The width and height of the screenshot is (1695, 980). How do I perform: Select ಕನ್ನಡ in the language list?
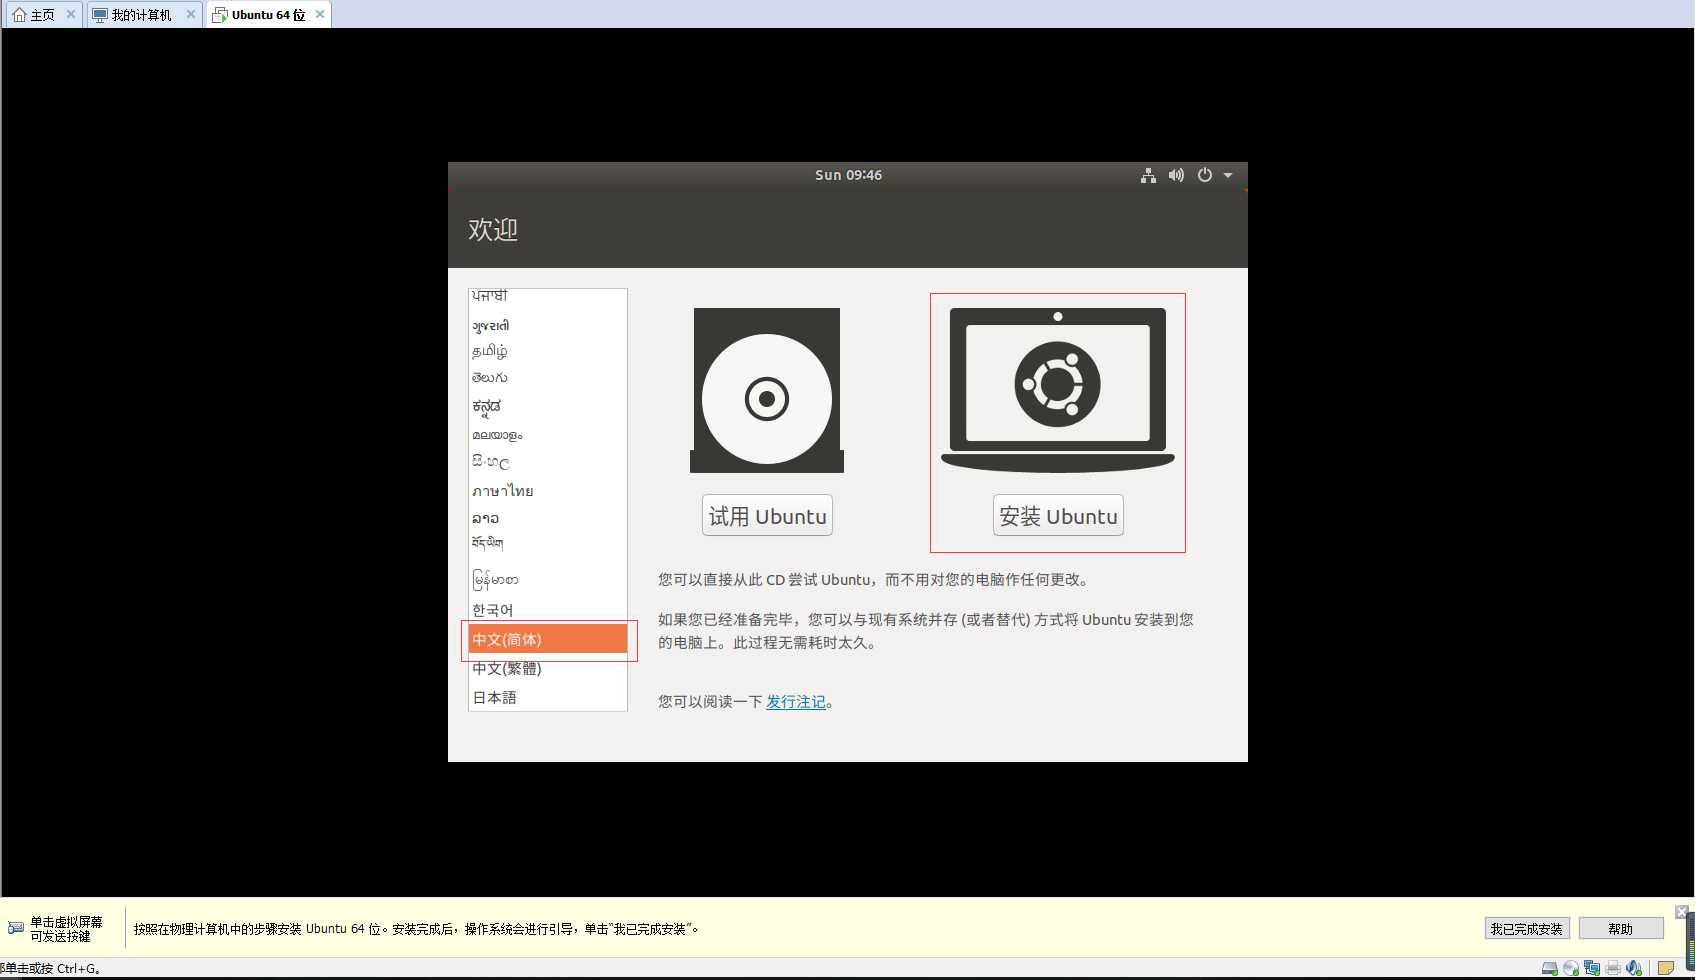(x=548, y=406)
